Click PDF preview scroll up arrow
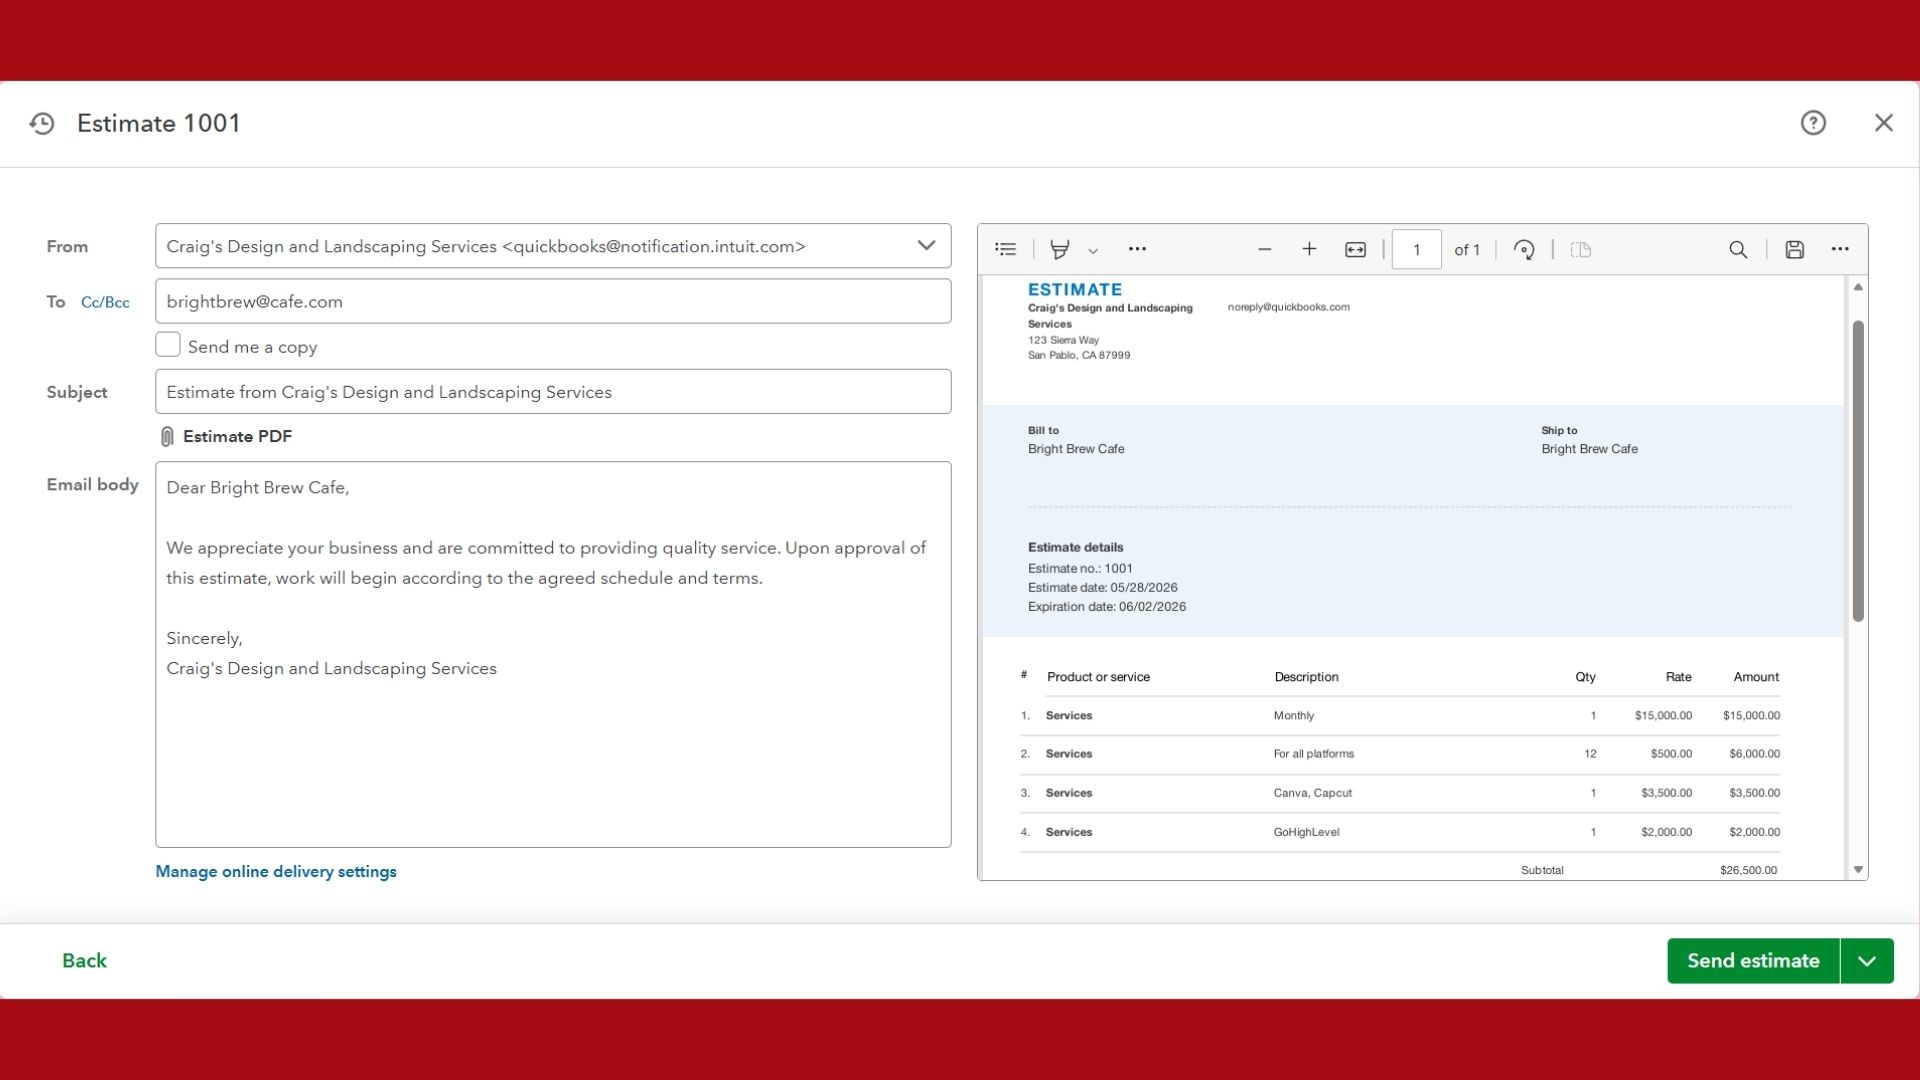The image size is (1920, 1080). [1858, 287]
